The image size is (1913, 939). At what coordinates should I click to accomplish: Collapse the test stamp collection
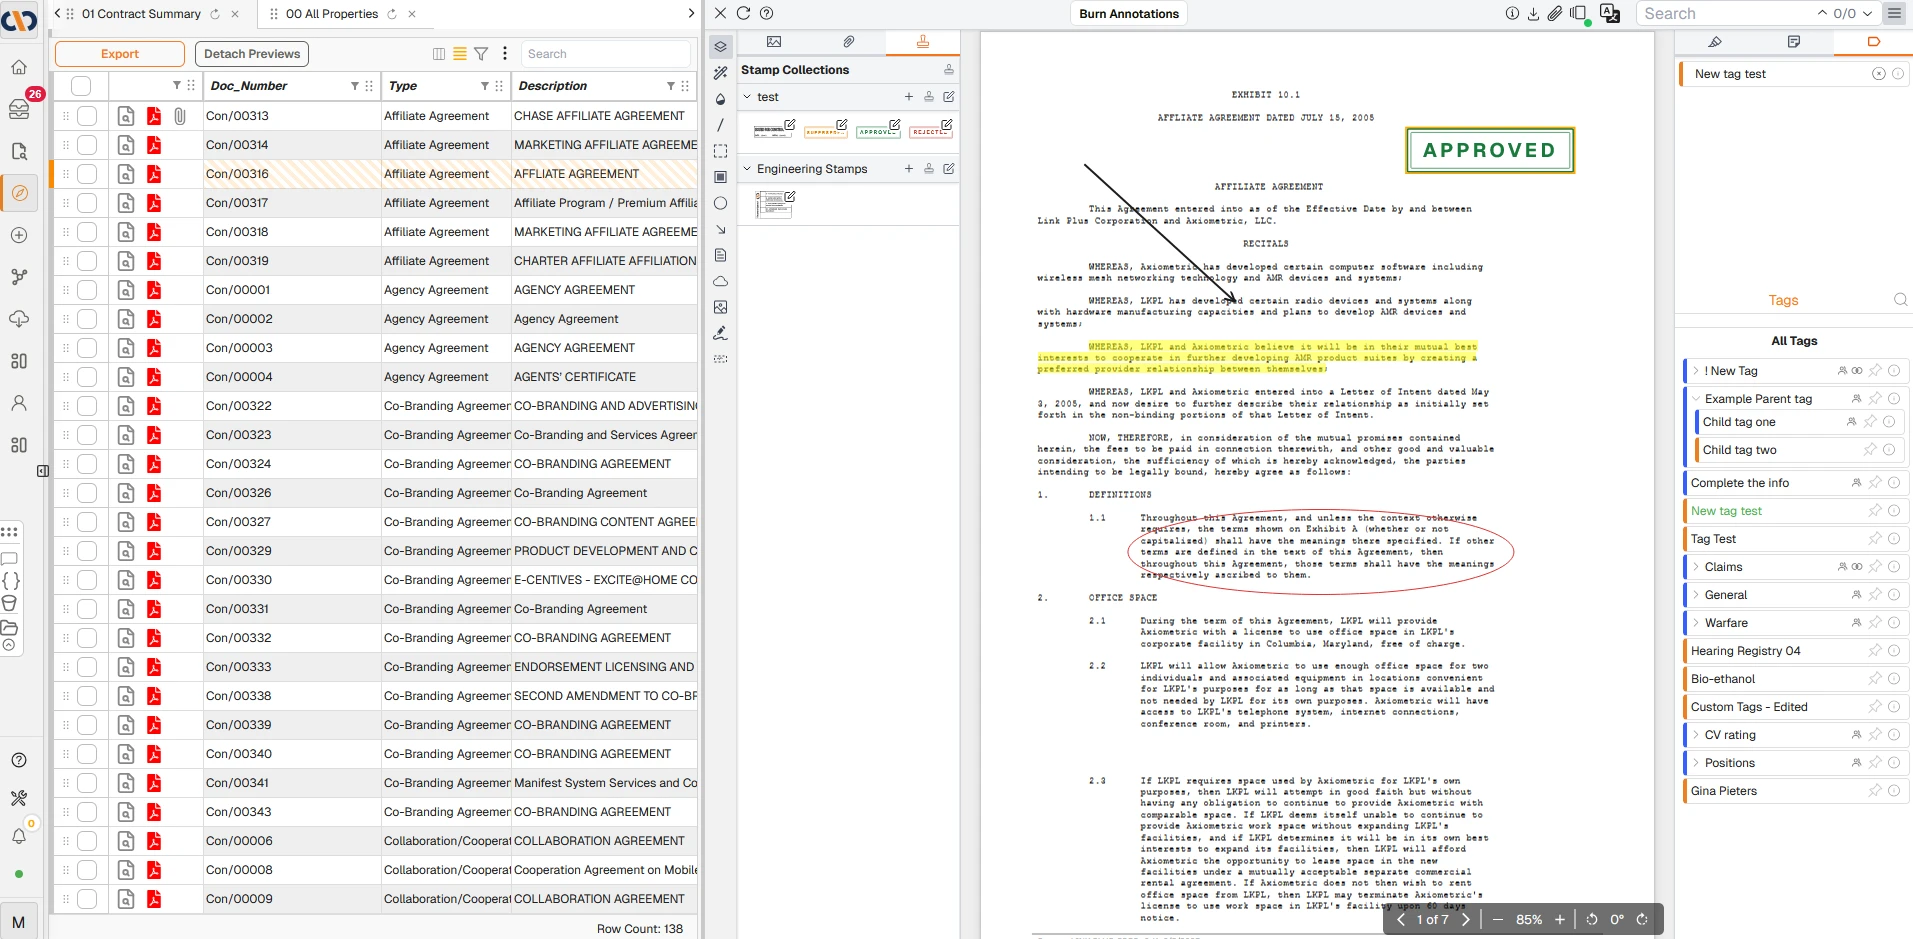point(747,97)
